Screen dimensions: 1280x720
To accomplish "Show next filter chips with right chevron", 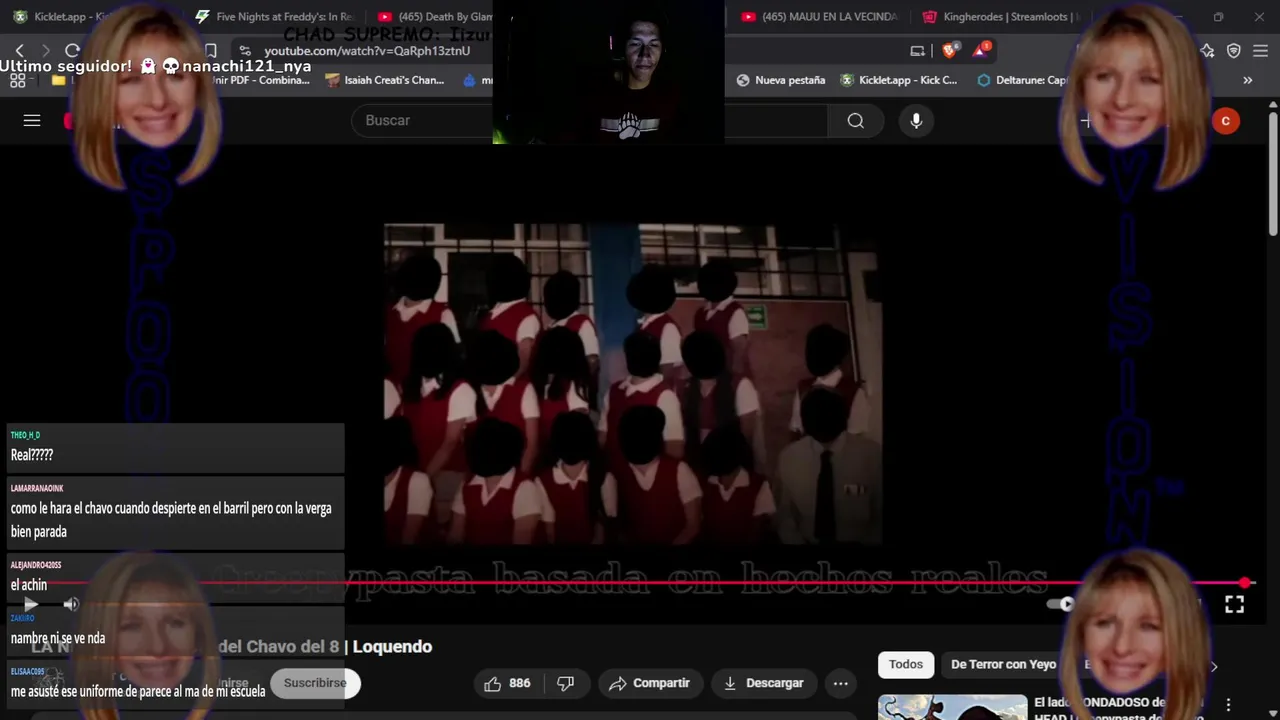I will (x=1214, y=665).
